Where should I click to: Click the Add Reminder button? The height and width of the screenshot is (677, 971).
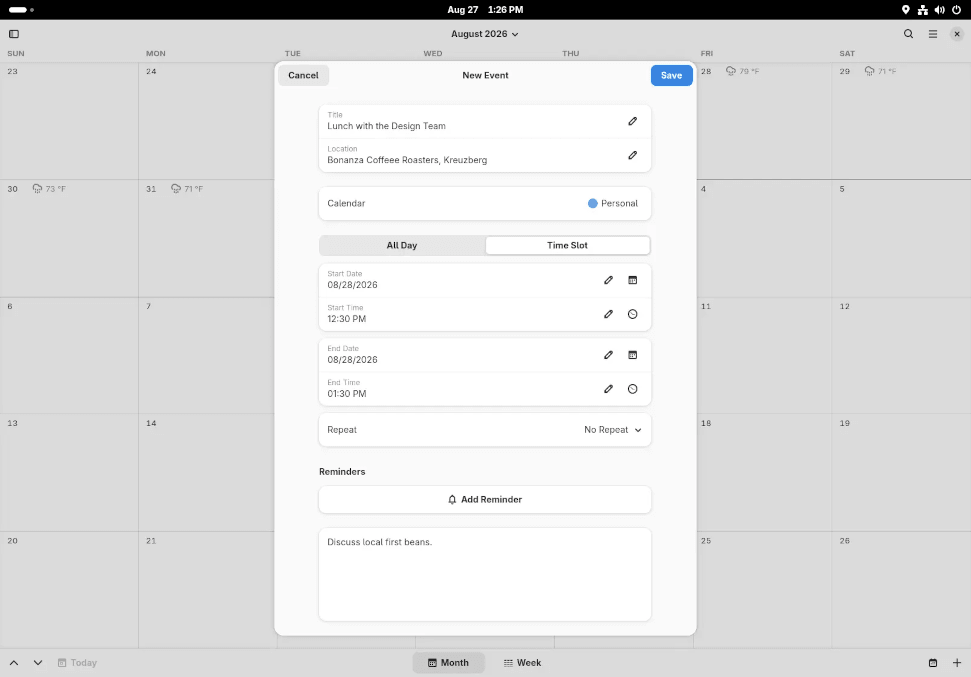coord(485,500)
